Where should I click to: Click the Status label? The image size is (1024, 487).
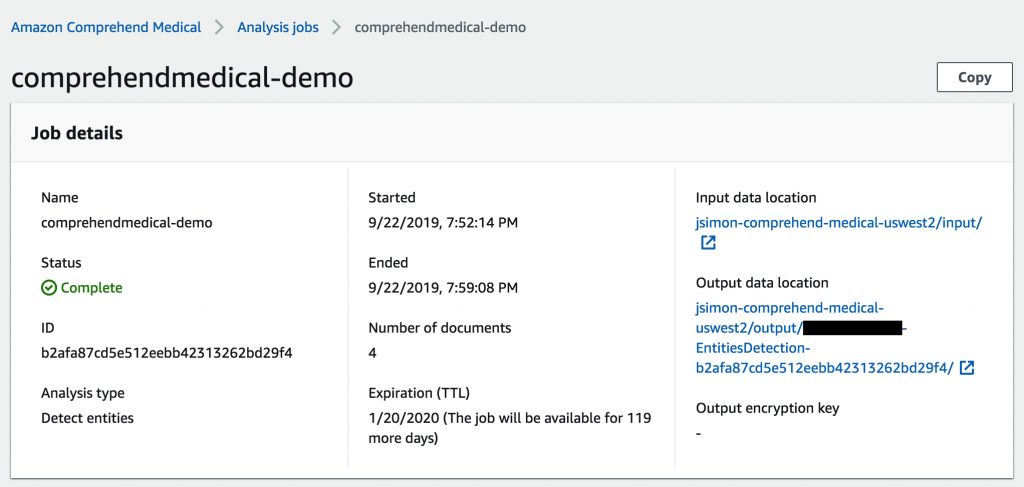pos(61,262)
